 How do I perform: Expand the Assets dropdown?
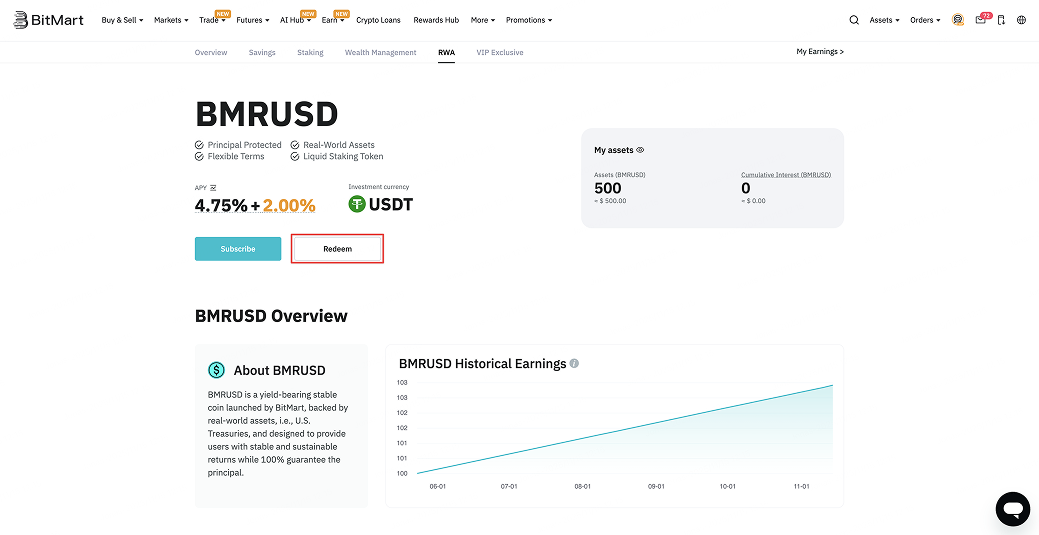[884, 20]
